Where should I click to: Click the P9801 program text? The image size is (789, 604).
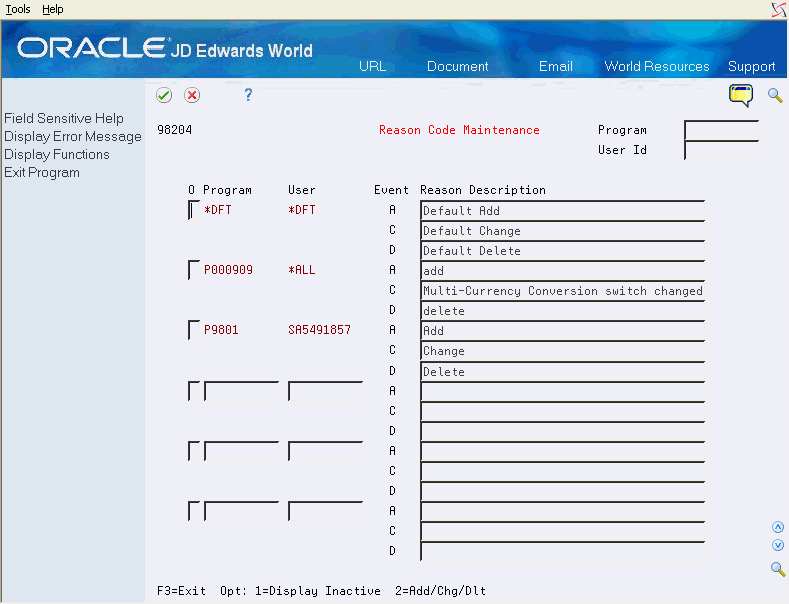click(221, 330)
